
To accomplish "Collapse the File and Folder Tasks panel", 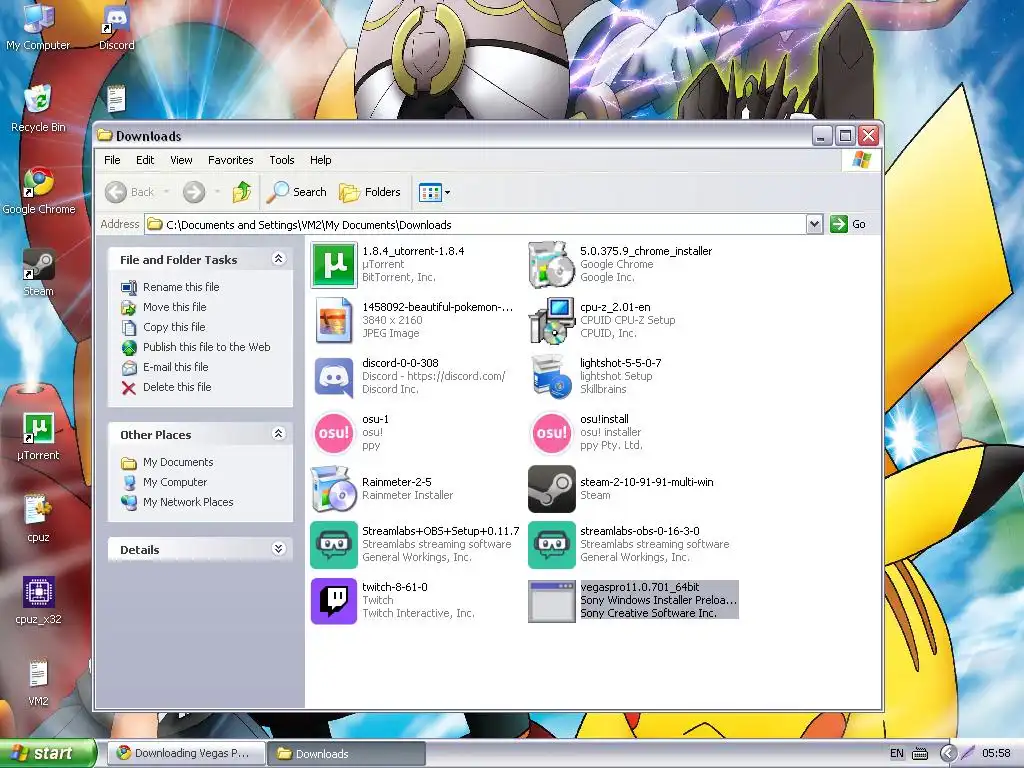I will click(x=278, y=259).
